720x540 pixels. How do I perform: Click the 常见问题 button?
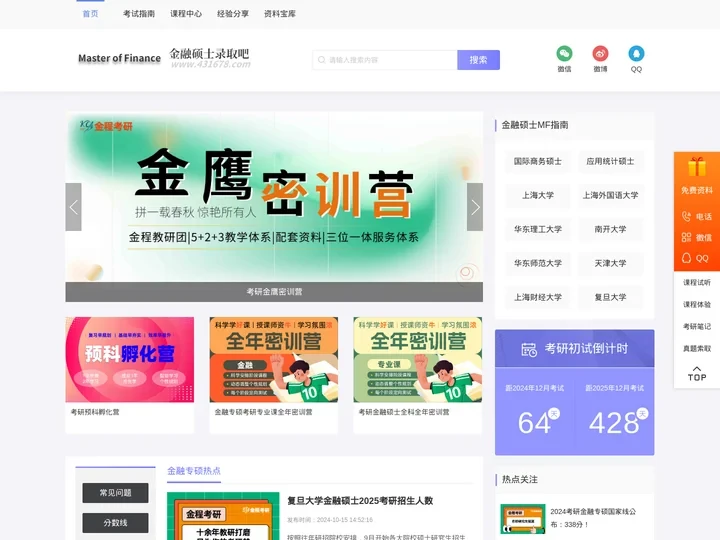pos(115,493)
